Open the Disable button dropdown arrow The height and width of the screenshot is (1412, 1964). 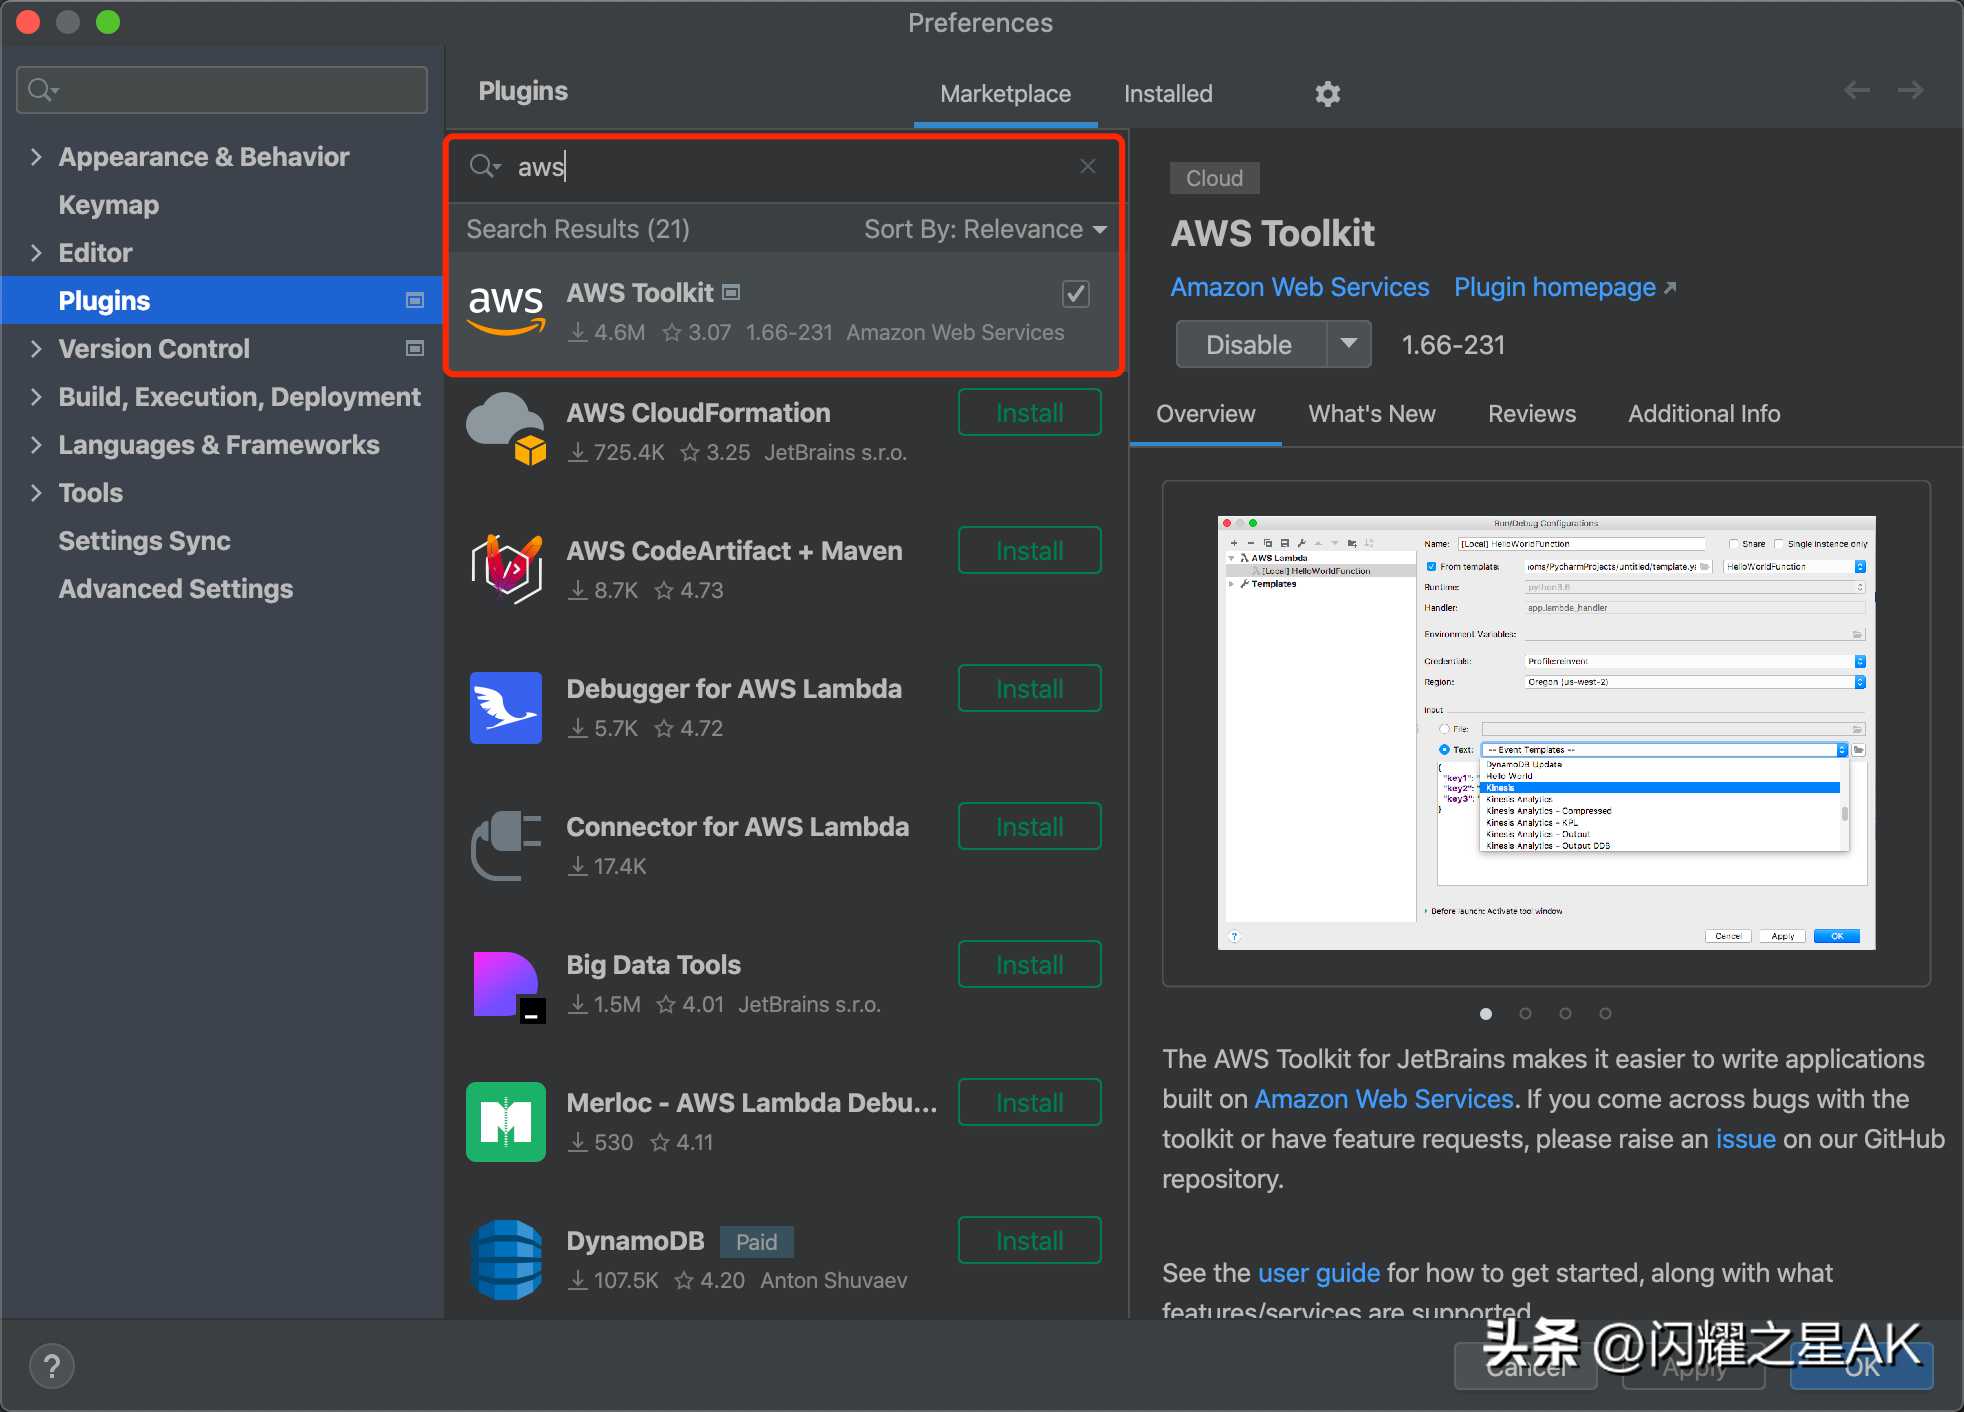click(x=1349, y=344)
